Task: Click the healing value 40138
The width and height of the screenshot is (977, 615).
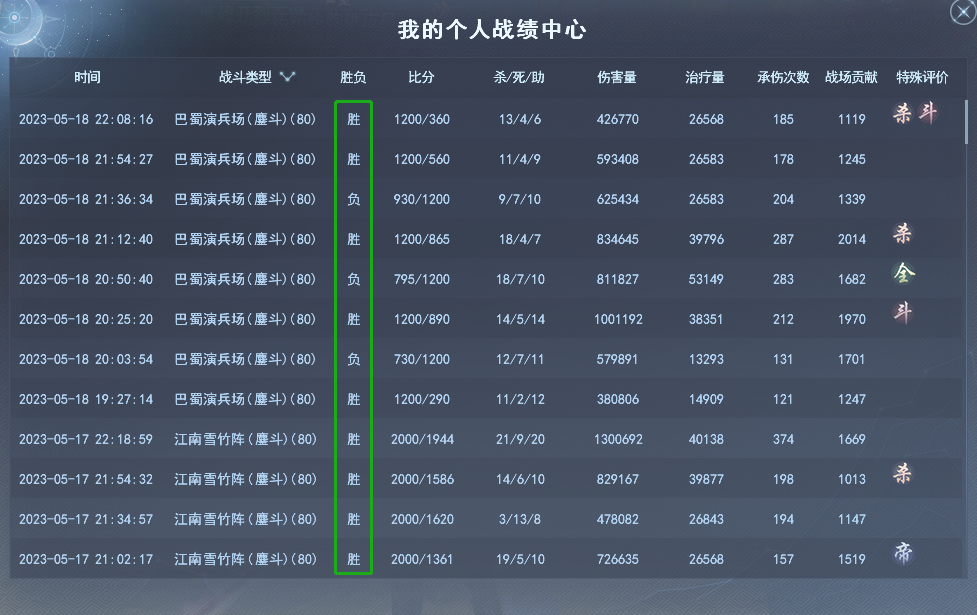Action: pyautogui.click(x=706, y=439)
